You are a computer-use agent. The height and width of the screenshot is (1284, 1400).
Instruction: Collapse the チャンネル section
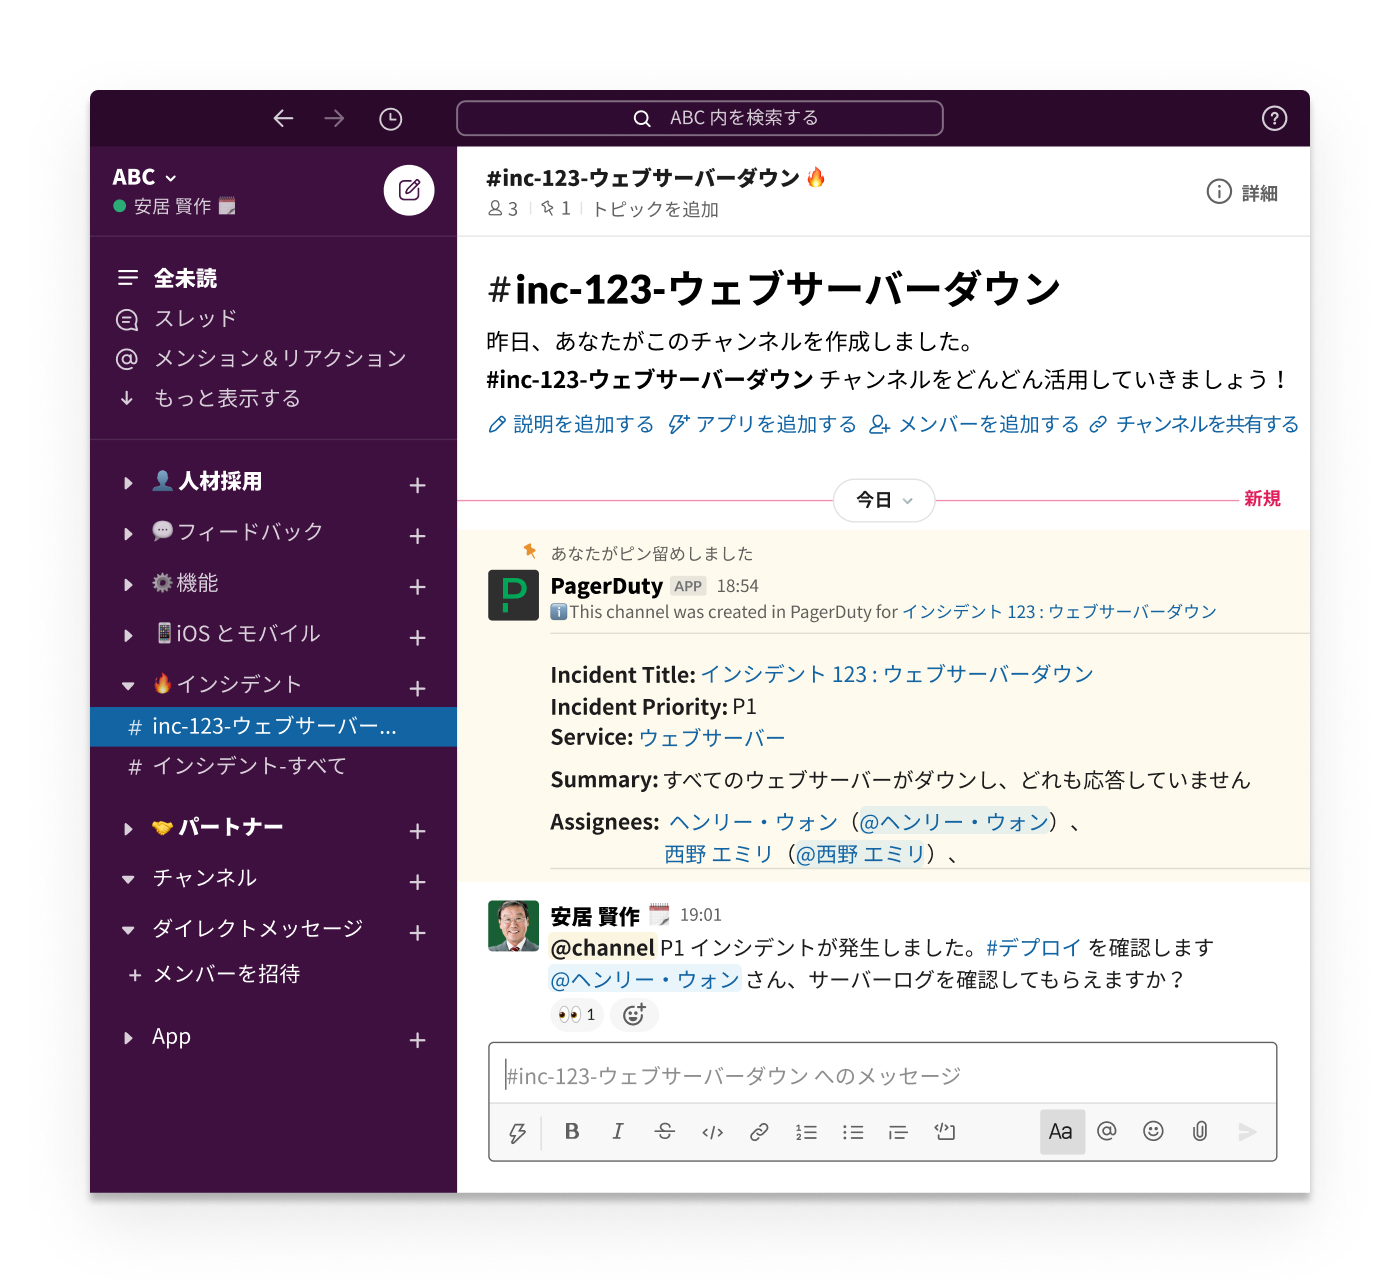point(128,880)
